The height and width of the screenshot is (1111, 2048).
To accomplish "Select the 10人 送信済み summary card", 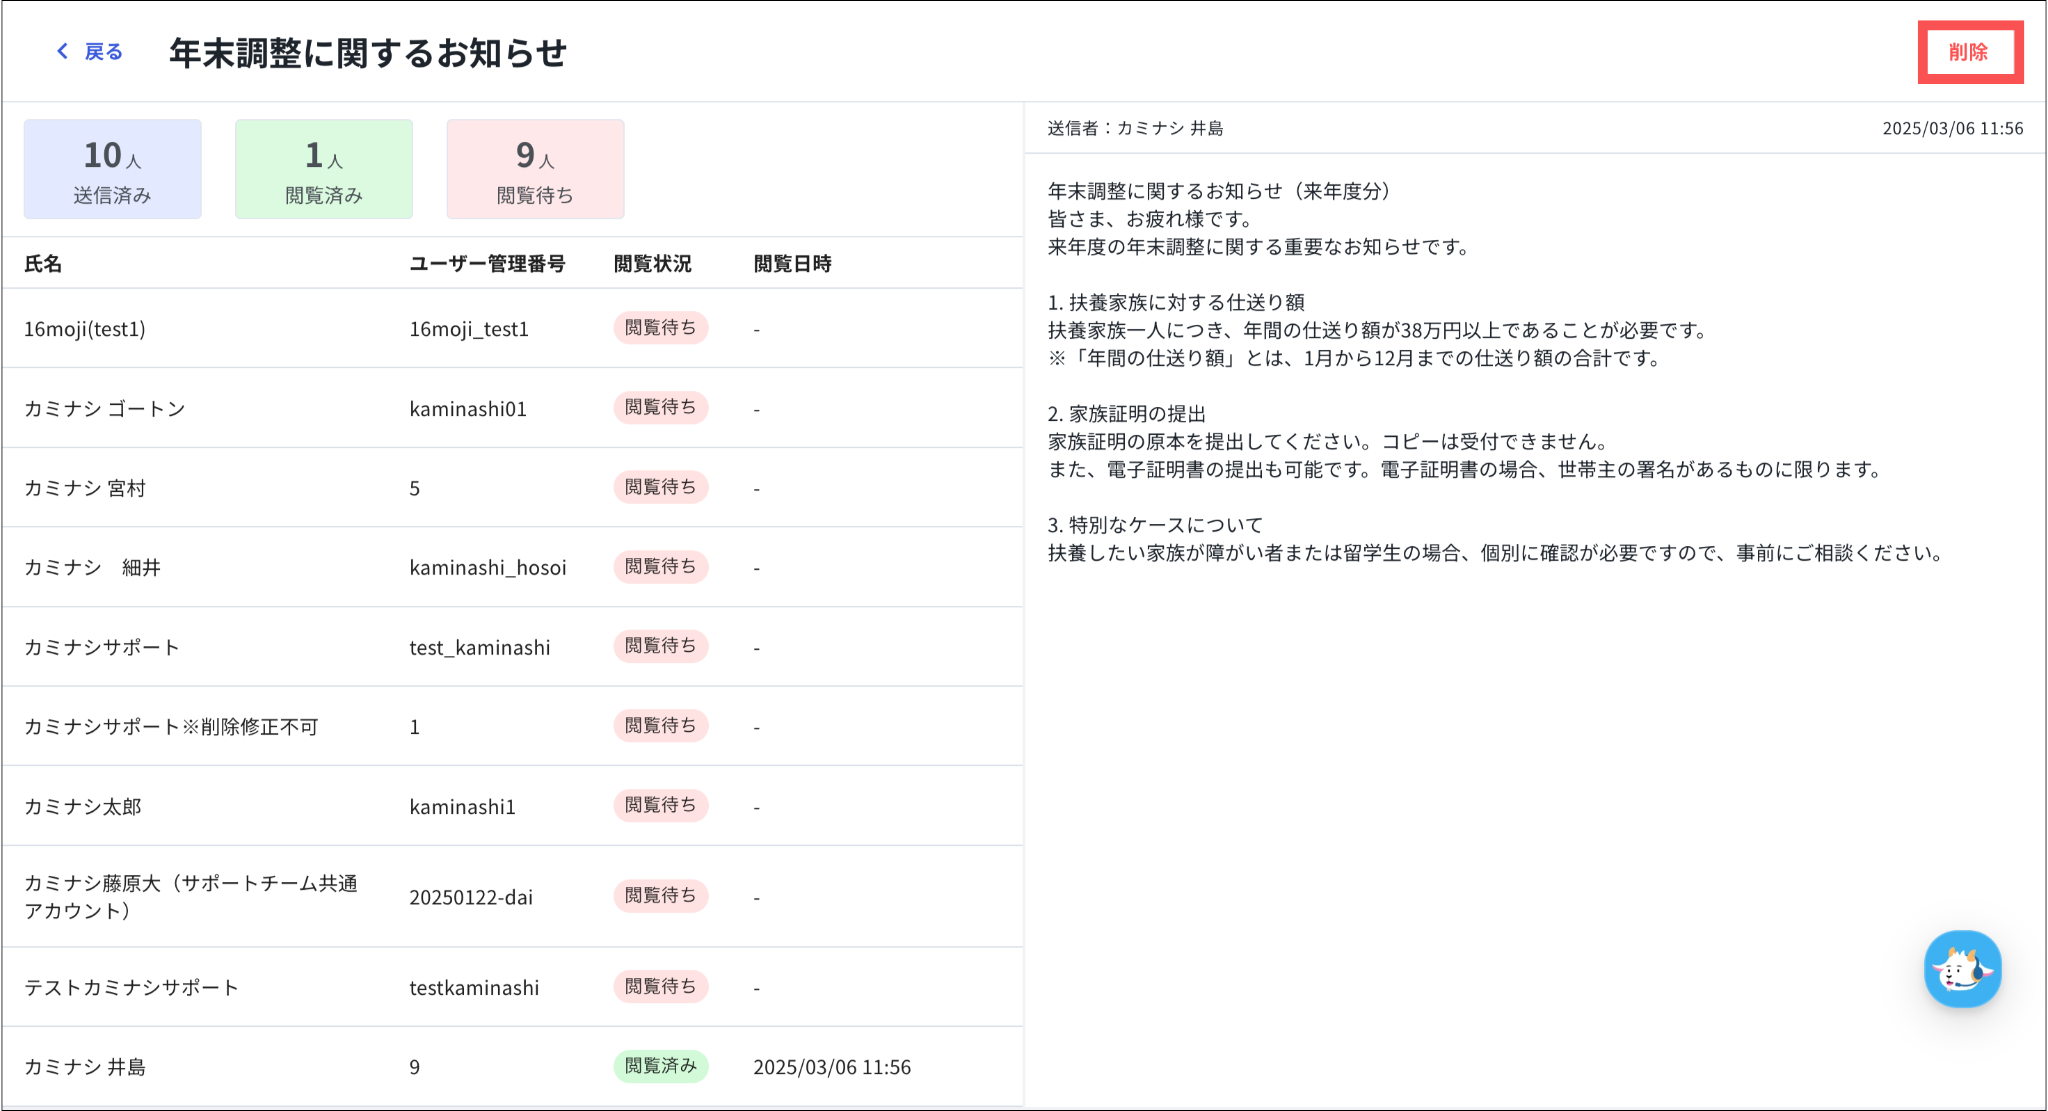I will pos(113,169).
